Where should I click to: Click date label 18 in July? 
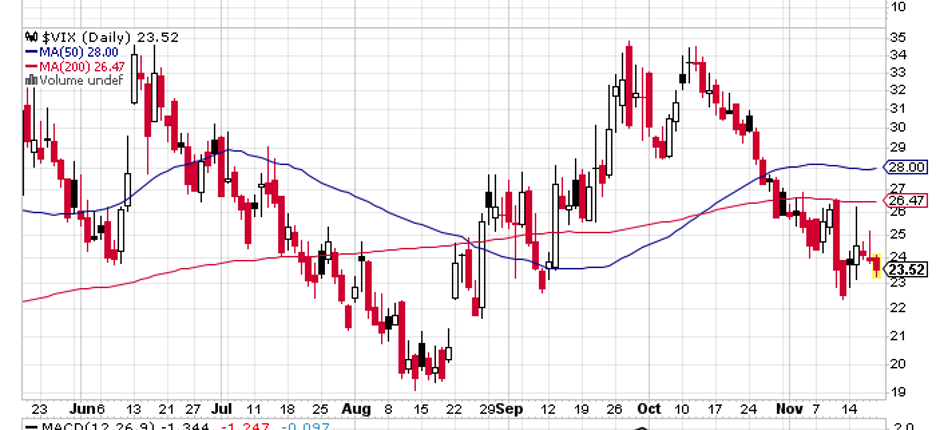click(288, 410)
